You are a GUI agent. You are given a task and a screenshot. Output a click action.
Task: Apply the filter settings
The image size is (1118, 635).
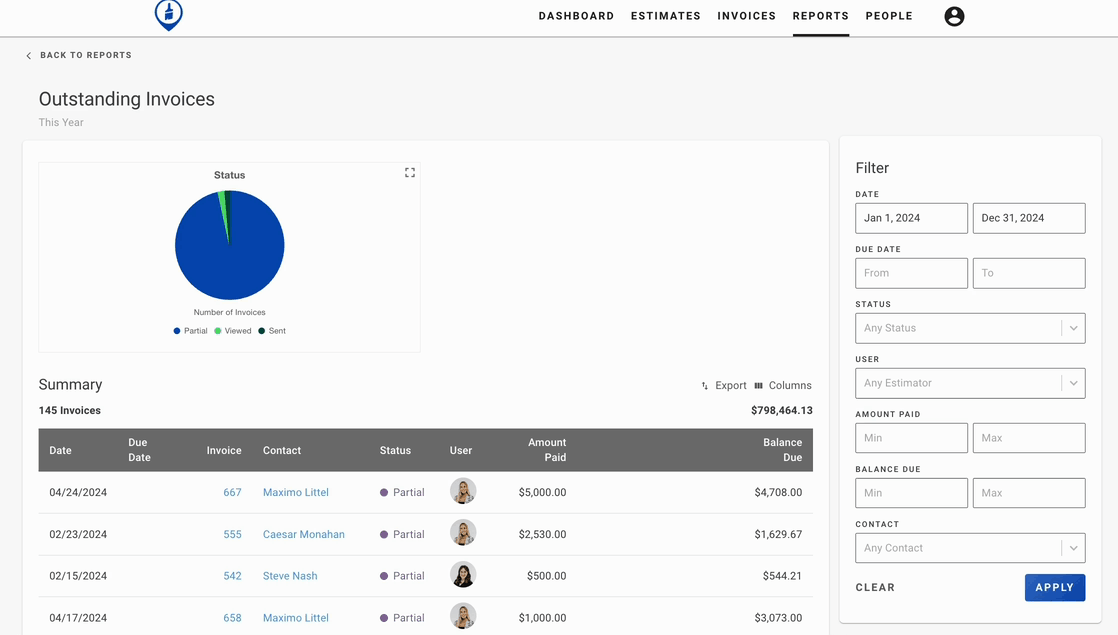click(x=1055, y=587)
